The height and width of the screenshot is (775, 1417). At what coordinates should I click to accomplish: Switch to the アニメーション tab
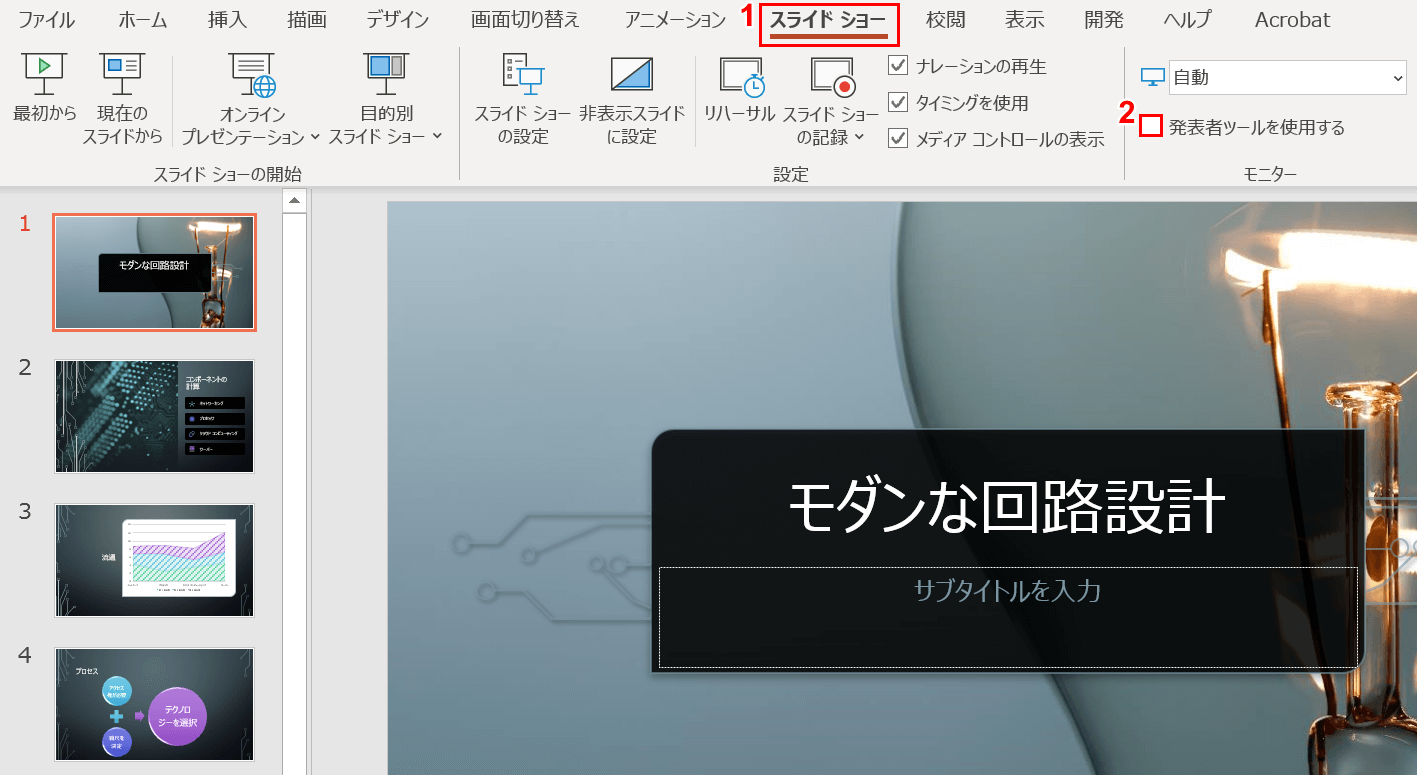click(675, 20)
